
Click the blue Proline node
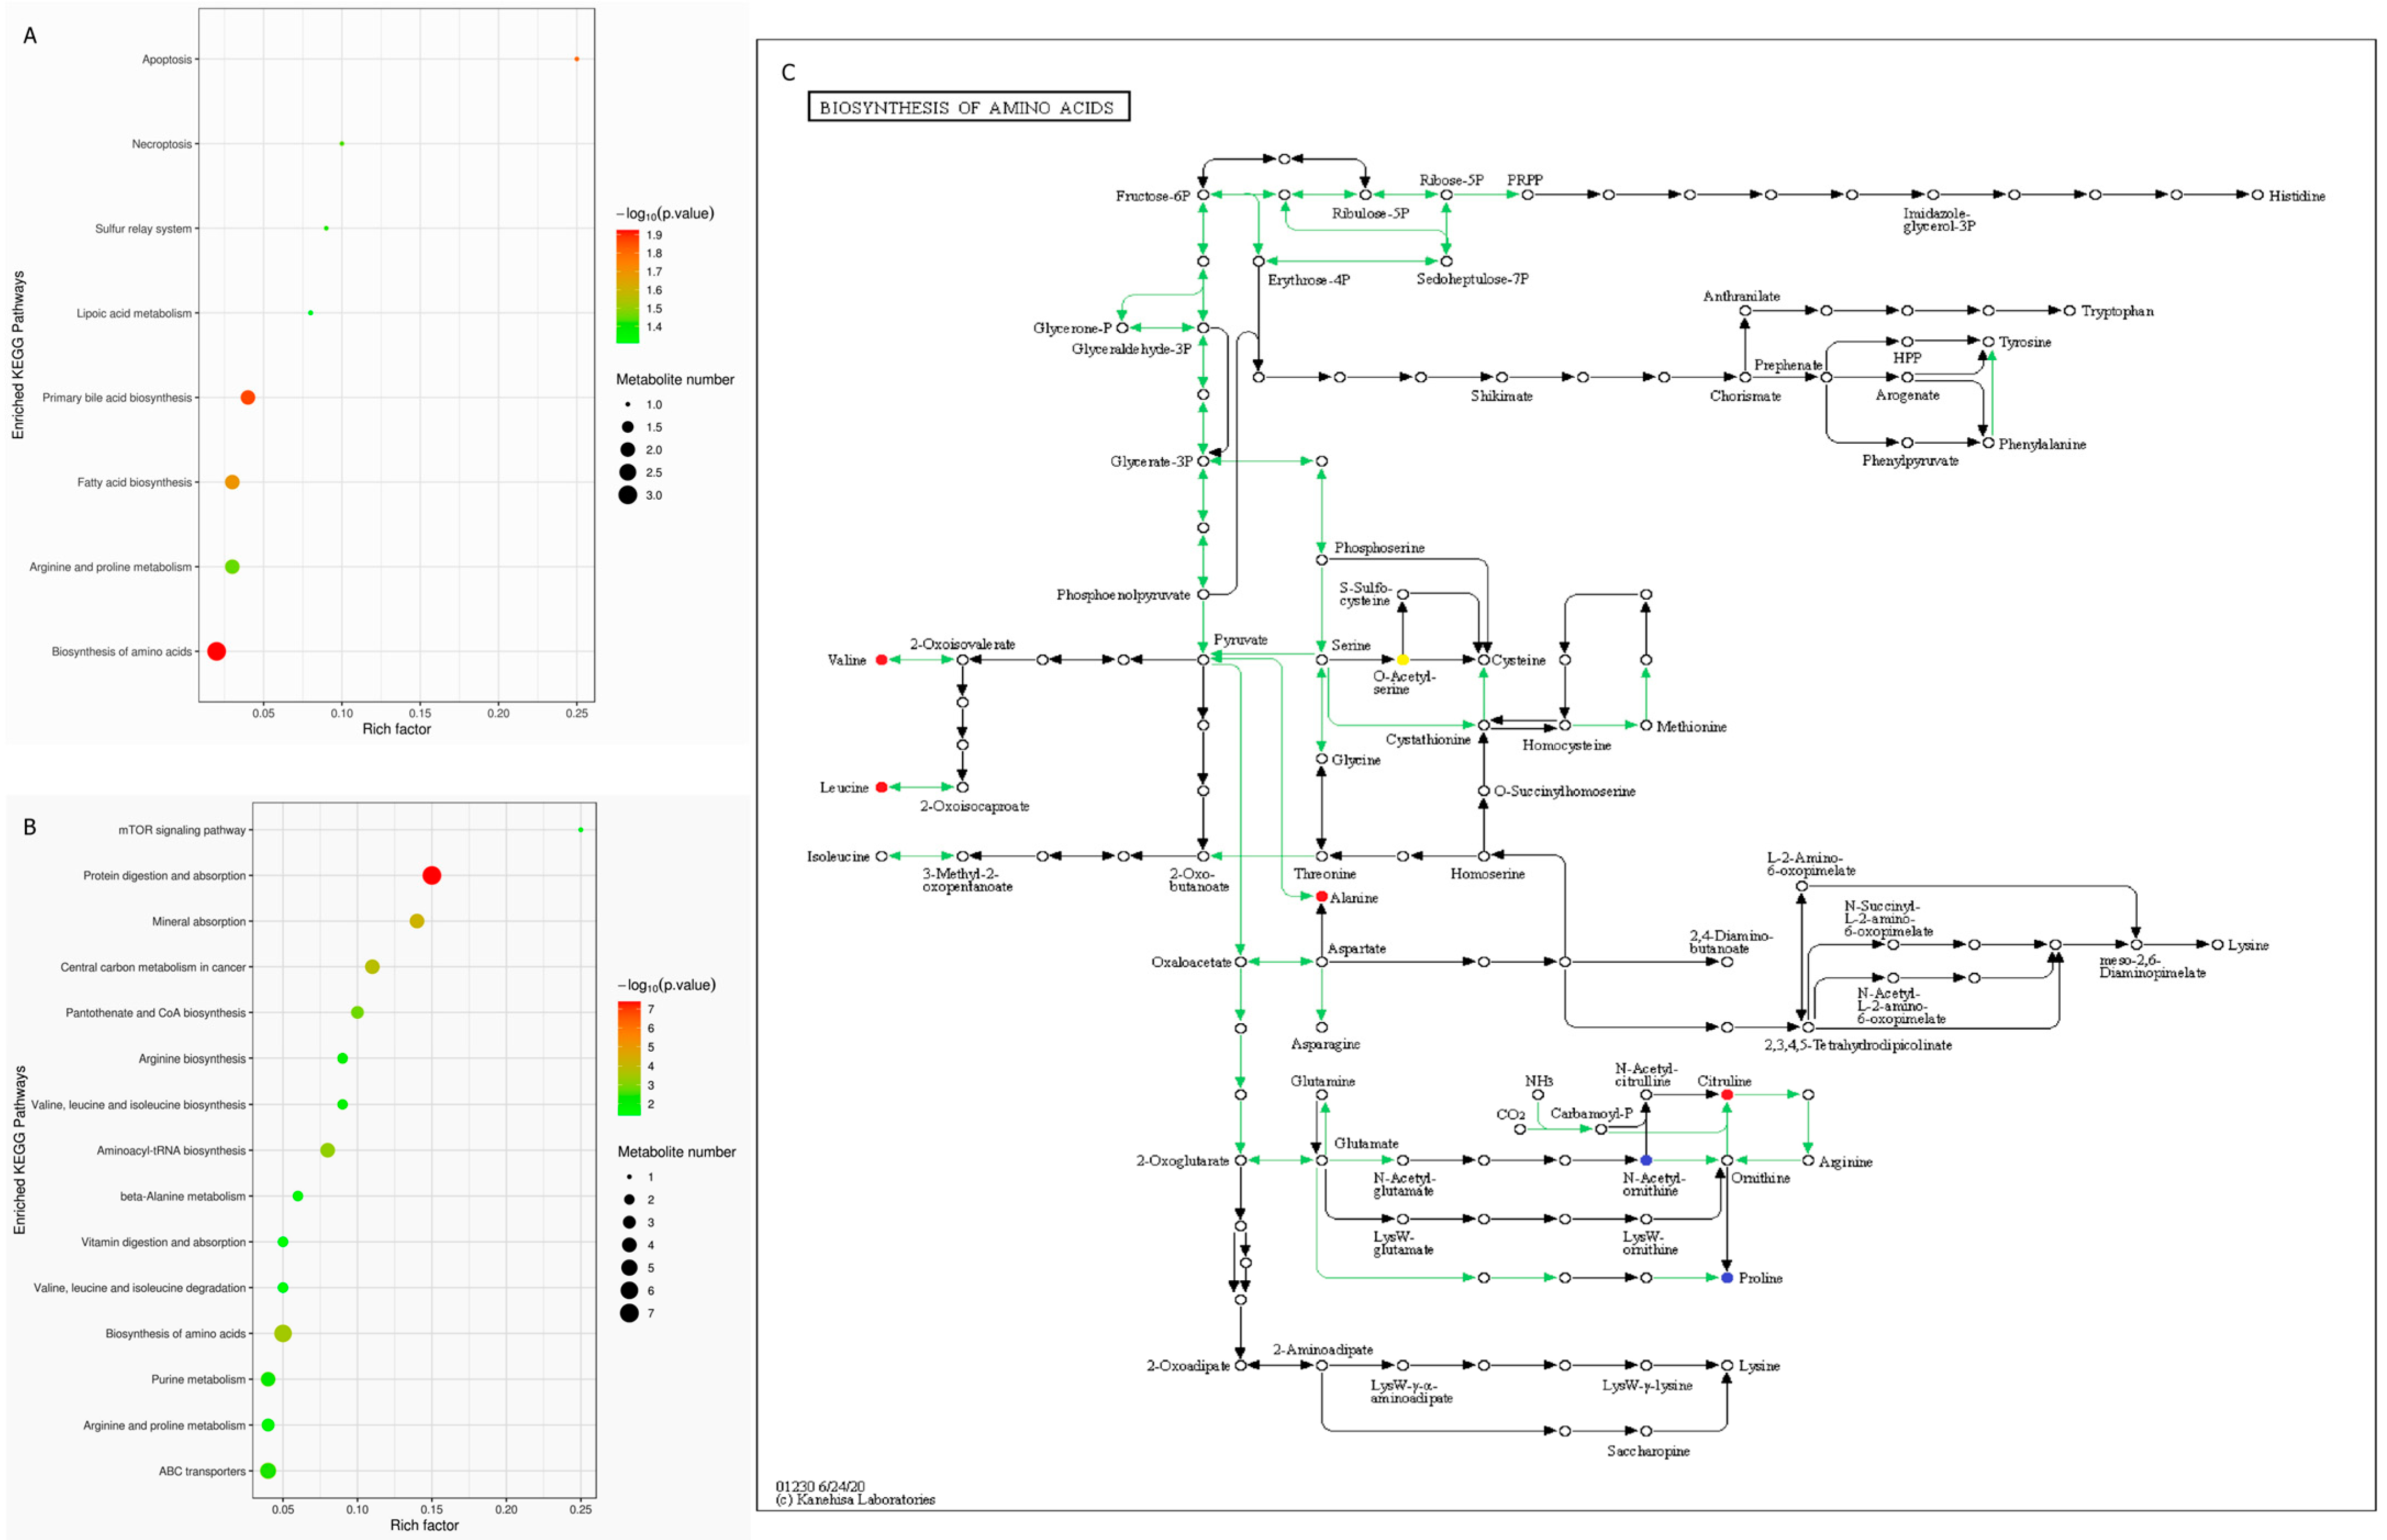tap(1726, 1278)
